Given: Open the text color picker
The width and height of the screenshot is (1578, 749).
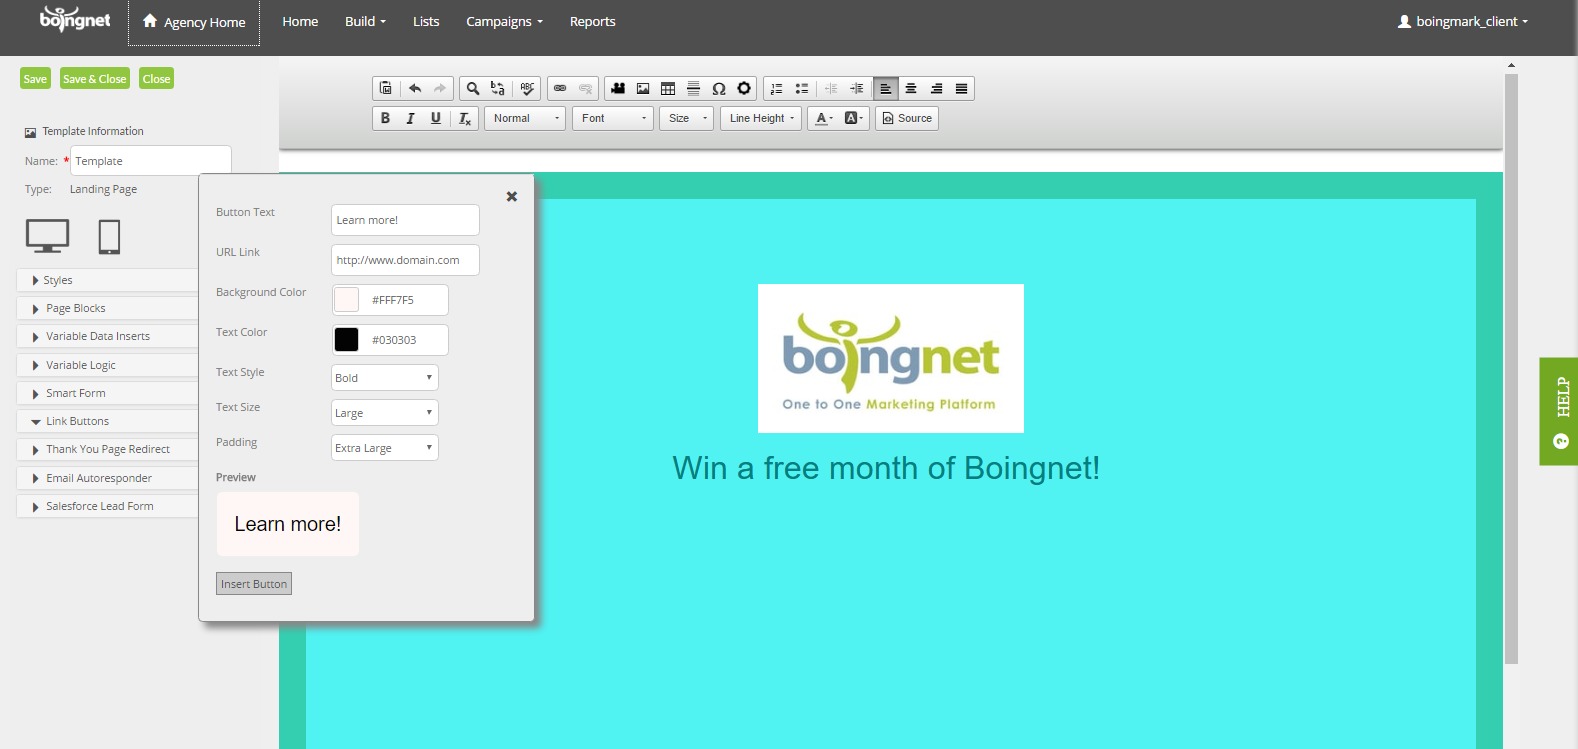Looking at the screenshot, I should (823, 118).
